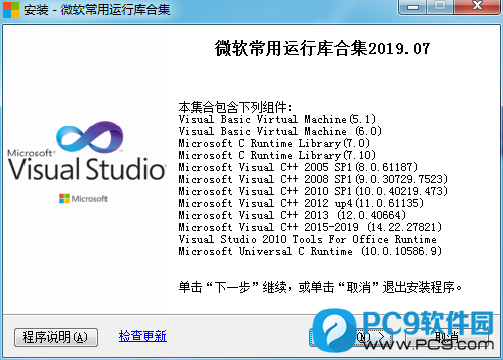Click the Visual Studio infinity logo
Viewport: 503px width, 360px height.
pos(90,137)
